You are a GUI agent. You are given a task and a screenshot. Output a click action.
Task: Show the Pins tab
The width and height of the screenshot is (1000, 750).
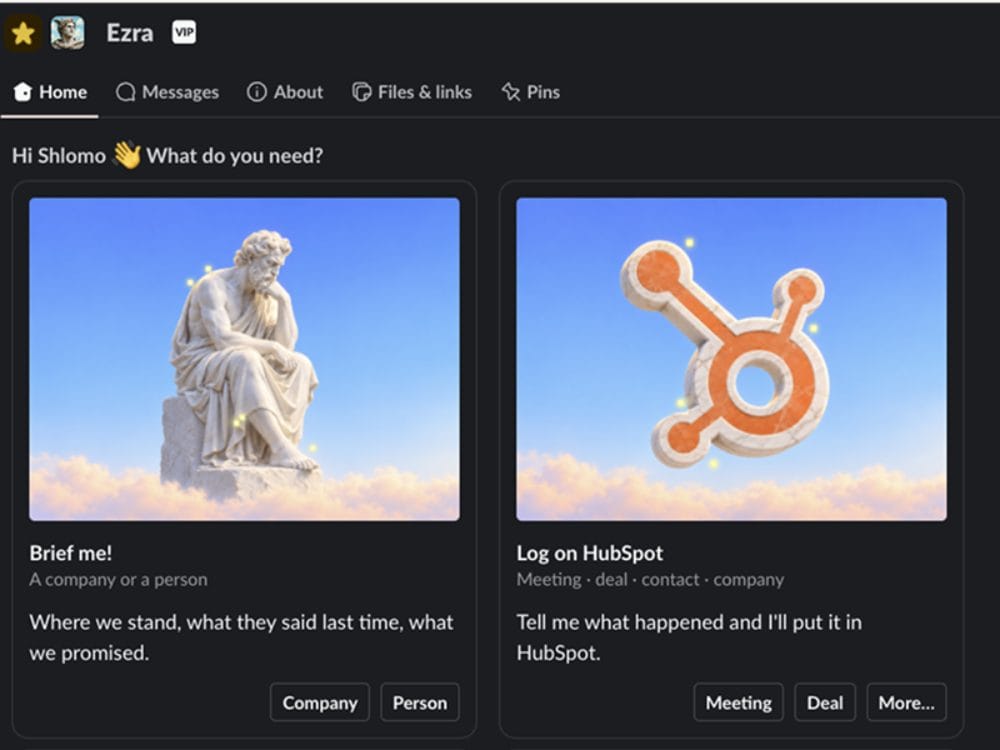tap(531, 92)
